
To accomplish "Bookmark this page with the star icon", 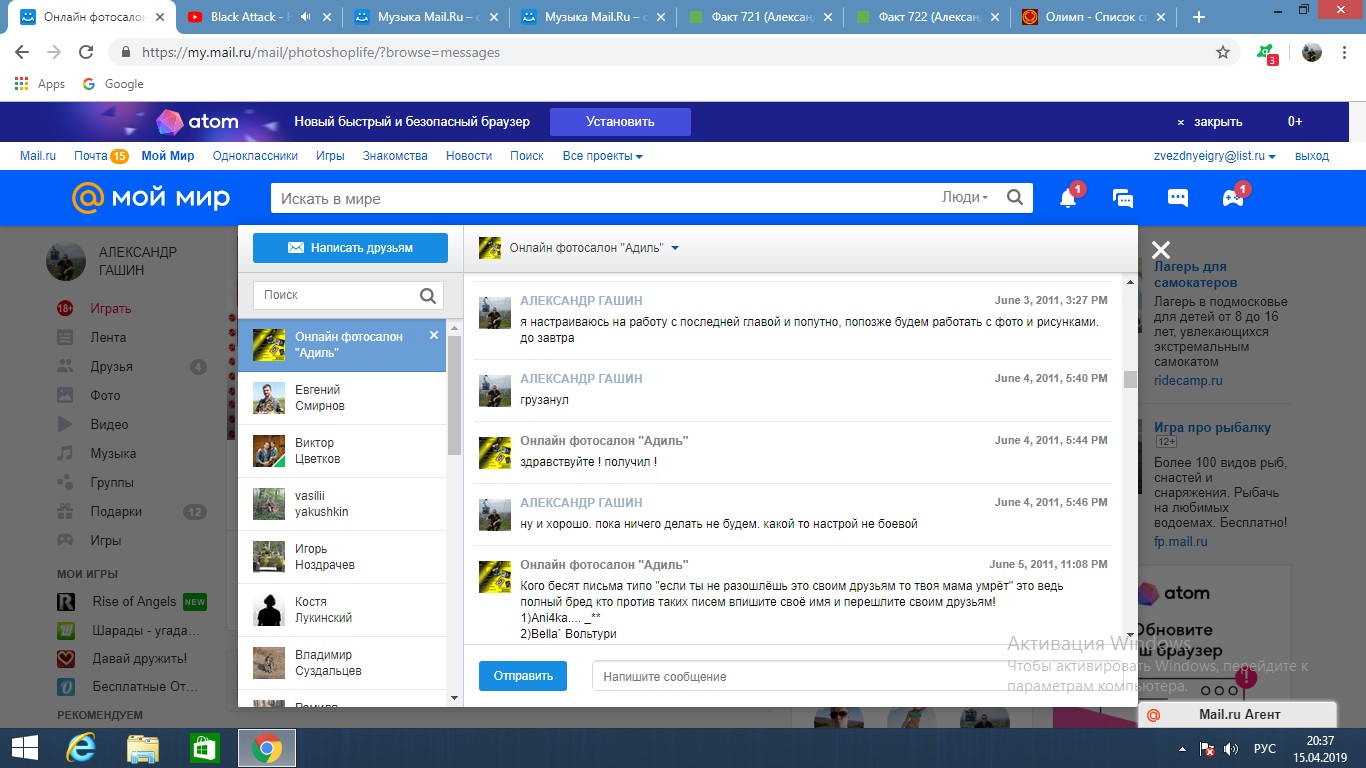I will tap(1223, 52).
